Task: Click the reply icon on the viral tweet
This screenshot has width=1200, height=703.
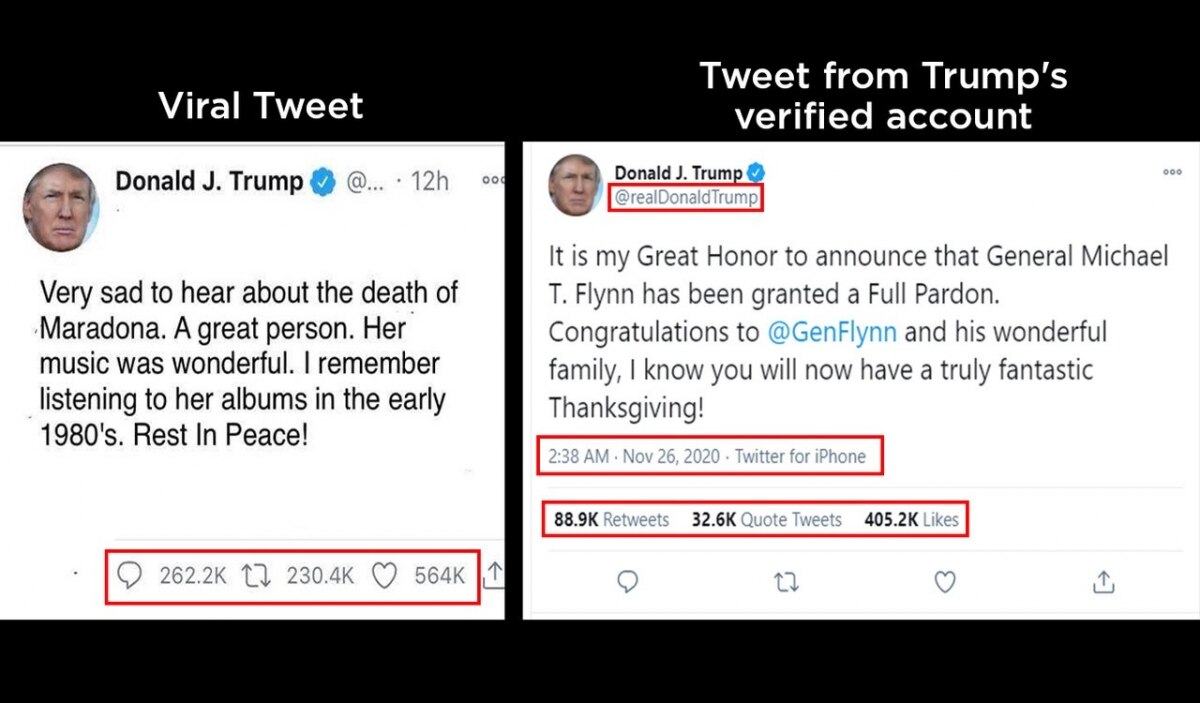Action: click(x=130, y=576)
